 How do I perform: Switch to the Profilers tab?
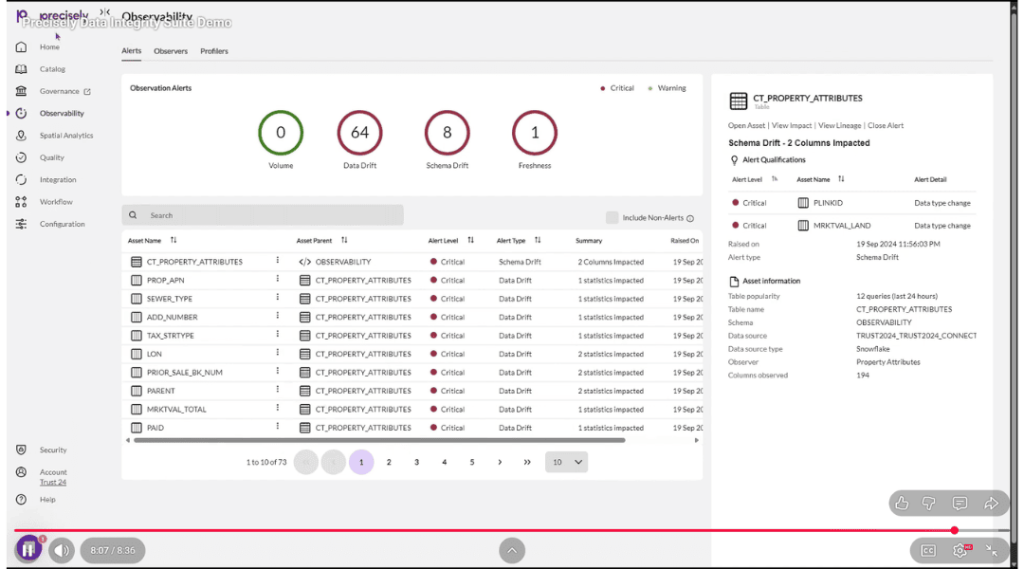coord(214,51)
